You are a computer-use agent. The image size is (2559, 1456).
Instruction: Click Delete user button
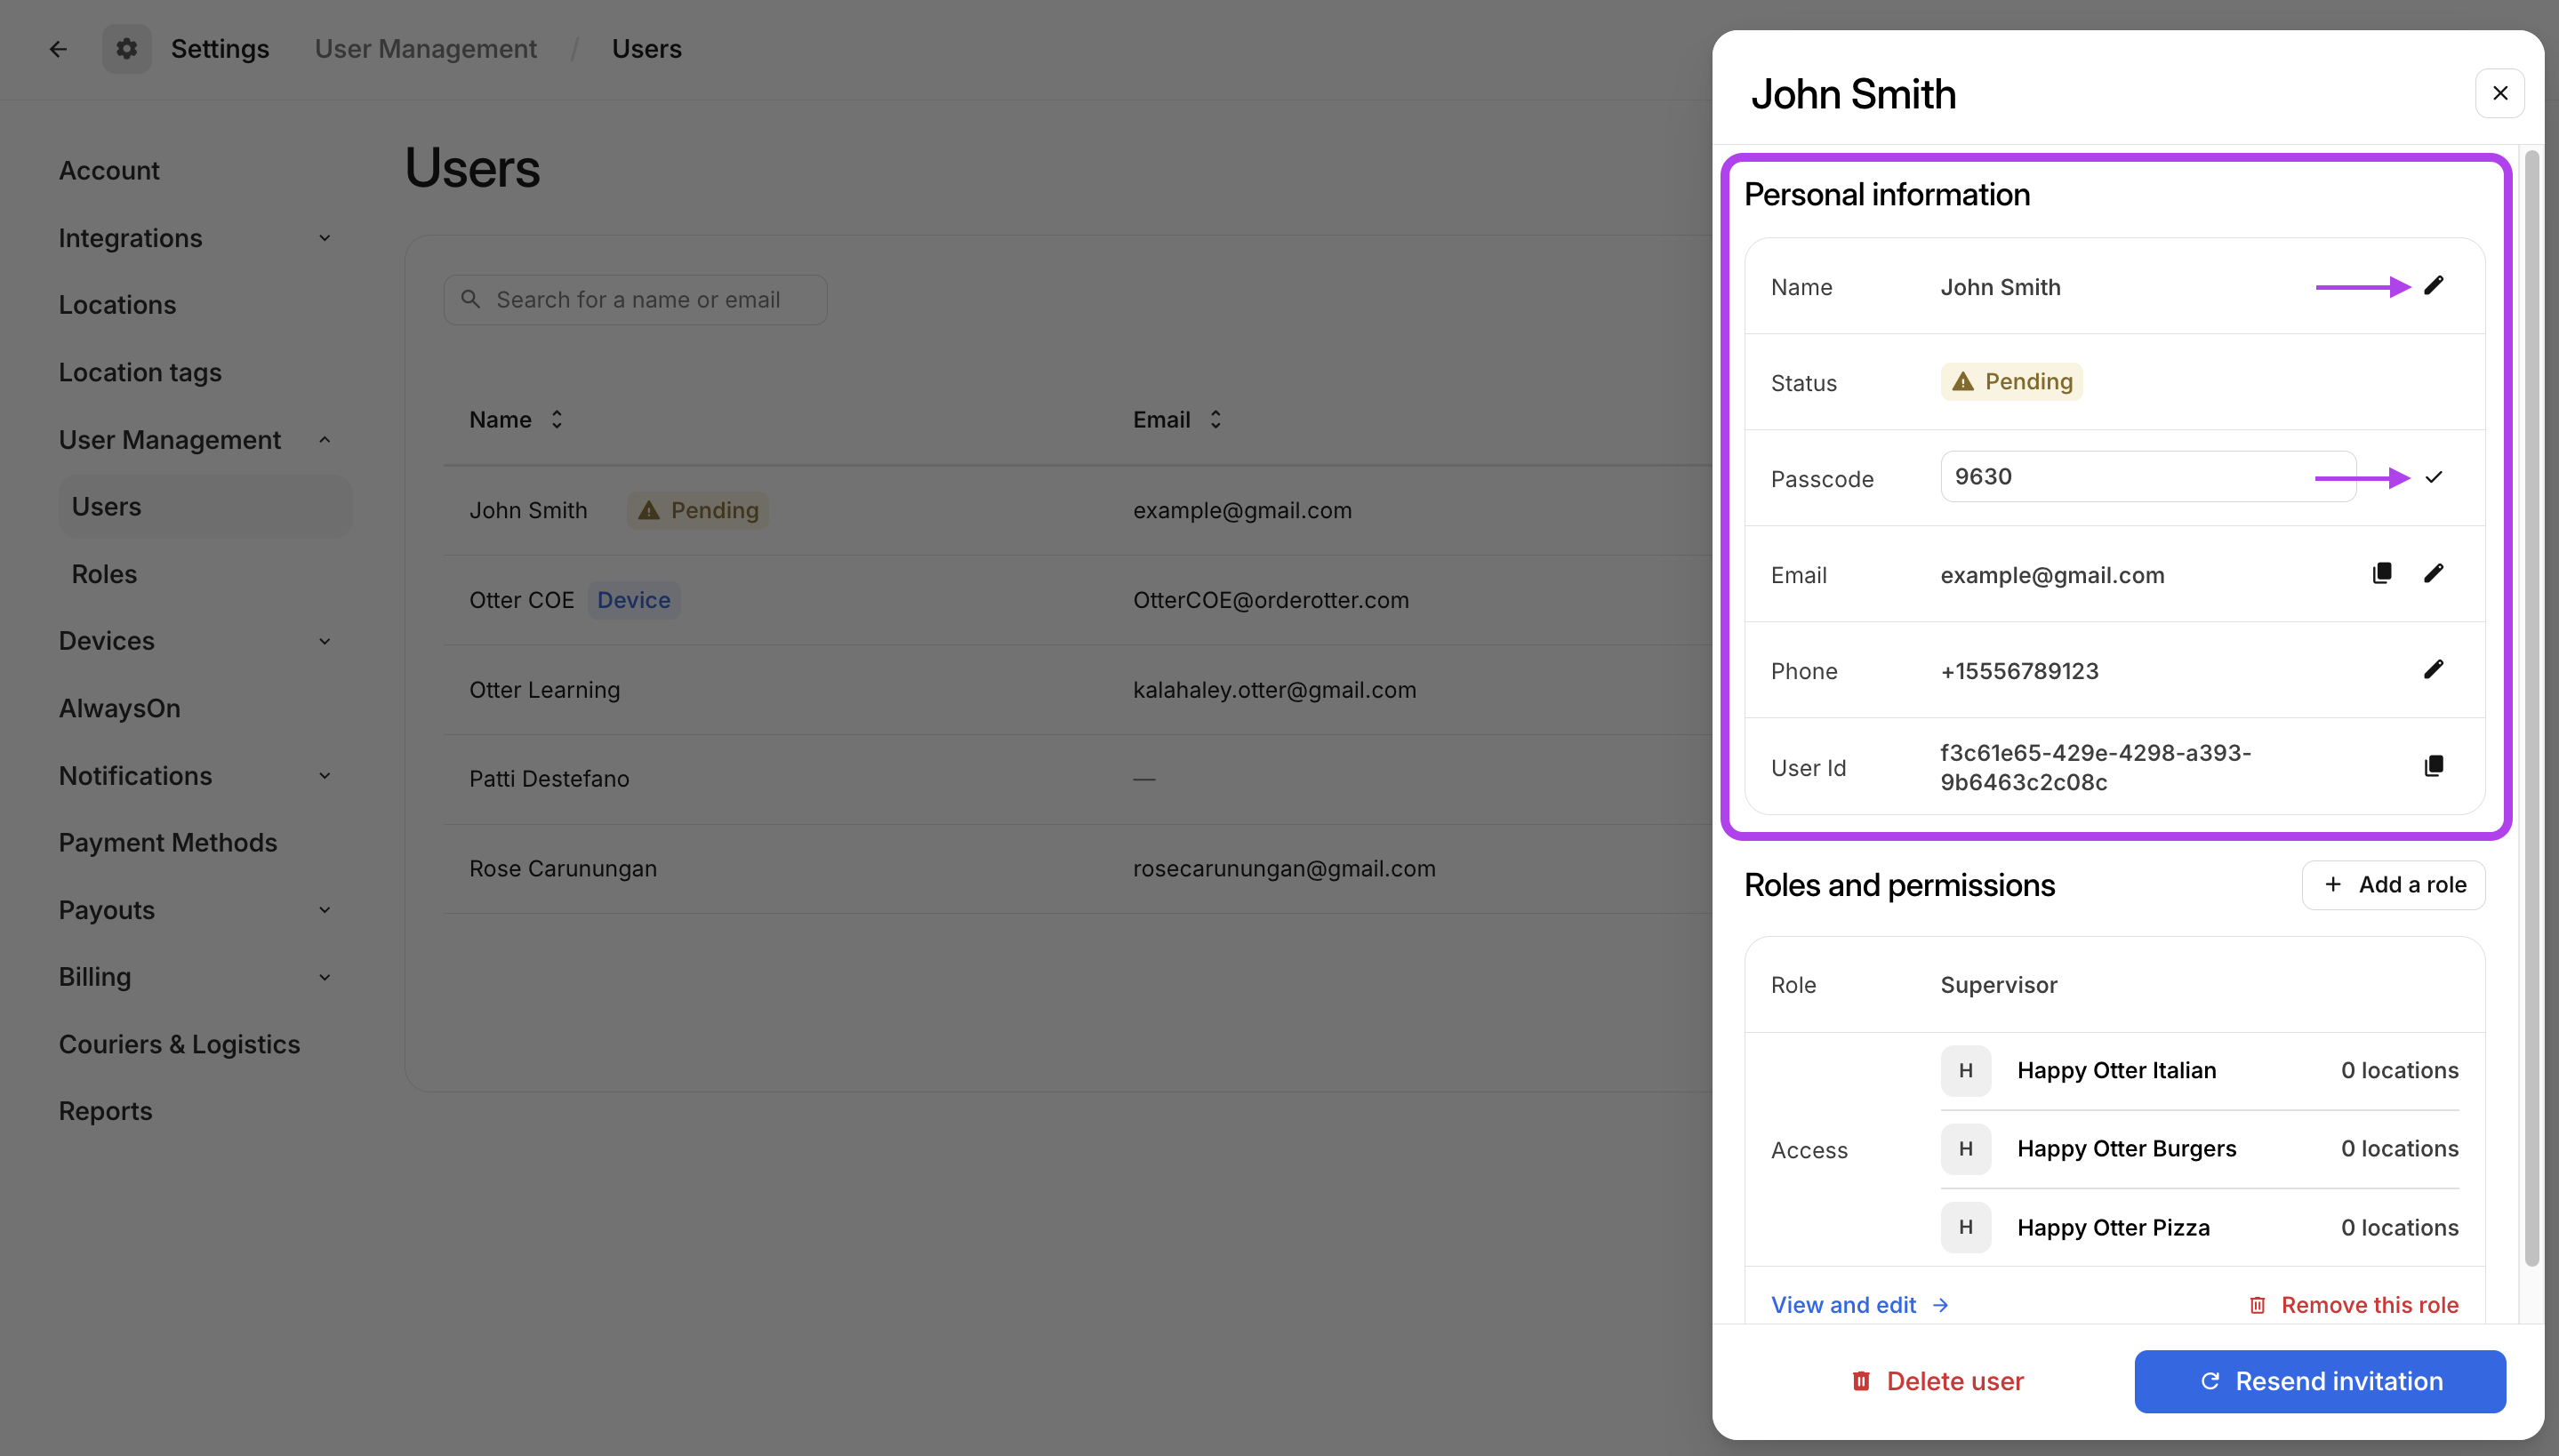pyautogui.click(x=1937, y=1381)
